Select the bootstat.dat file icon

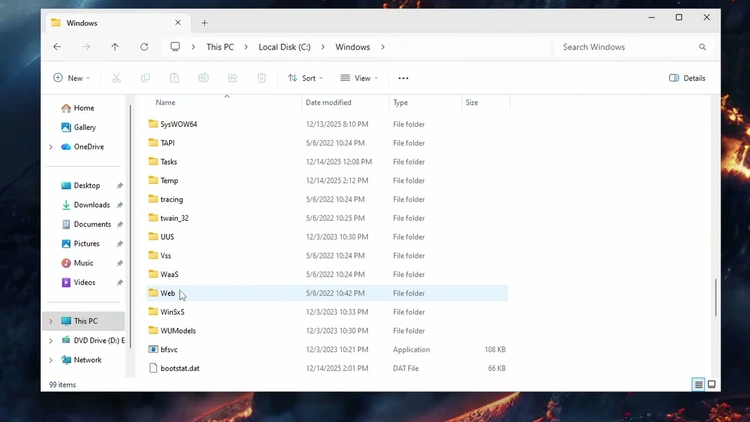click(x=153, y=368)
